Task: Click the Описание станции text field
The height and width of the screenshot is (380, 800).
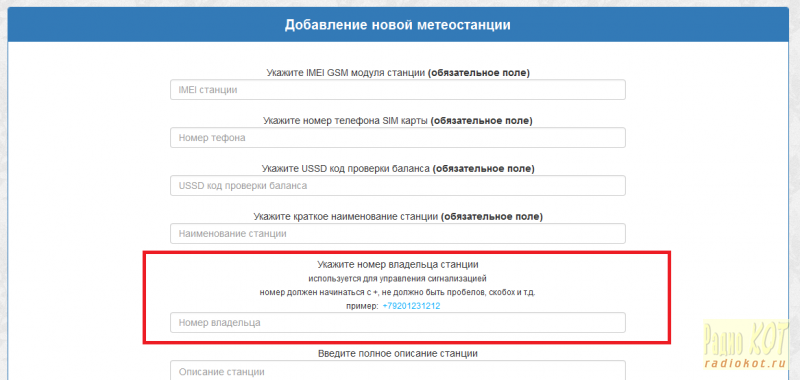Action: pos(397,370)
